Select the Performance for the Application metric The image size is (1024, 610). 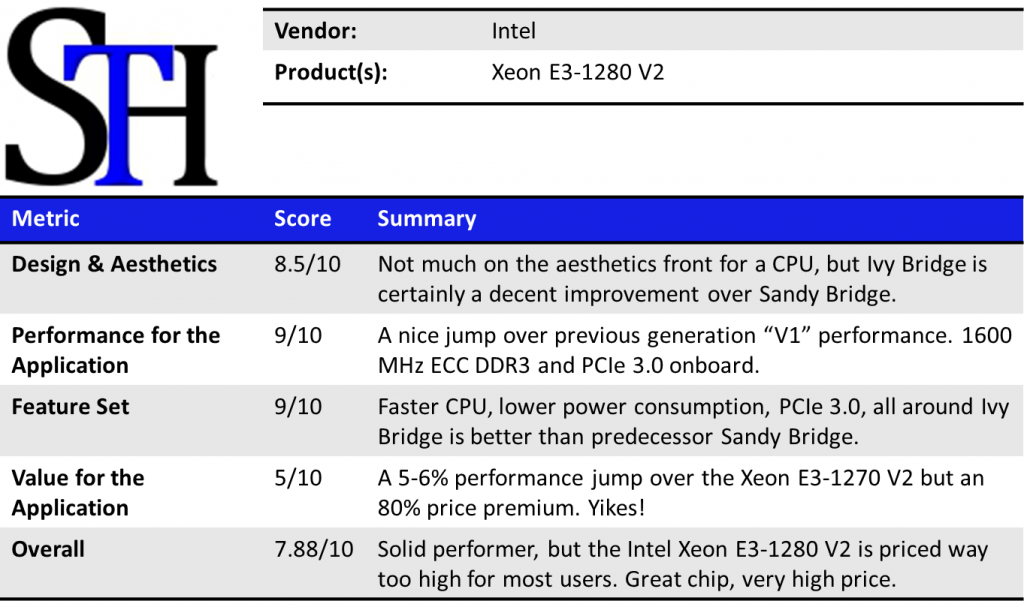(115, 350)
